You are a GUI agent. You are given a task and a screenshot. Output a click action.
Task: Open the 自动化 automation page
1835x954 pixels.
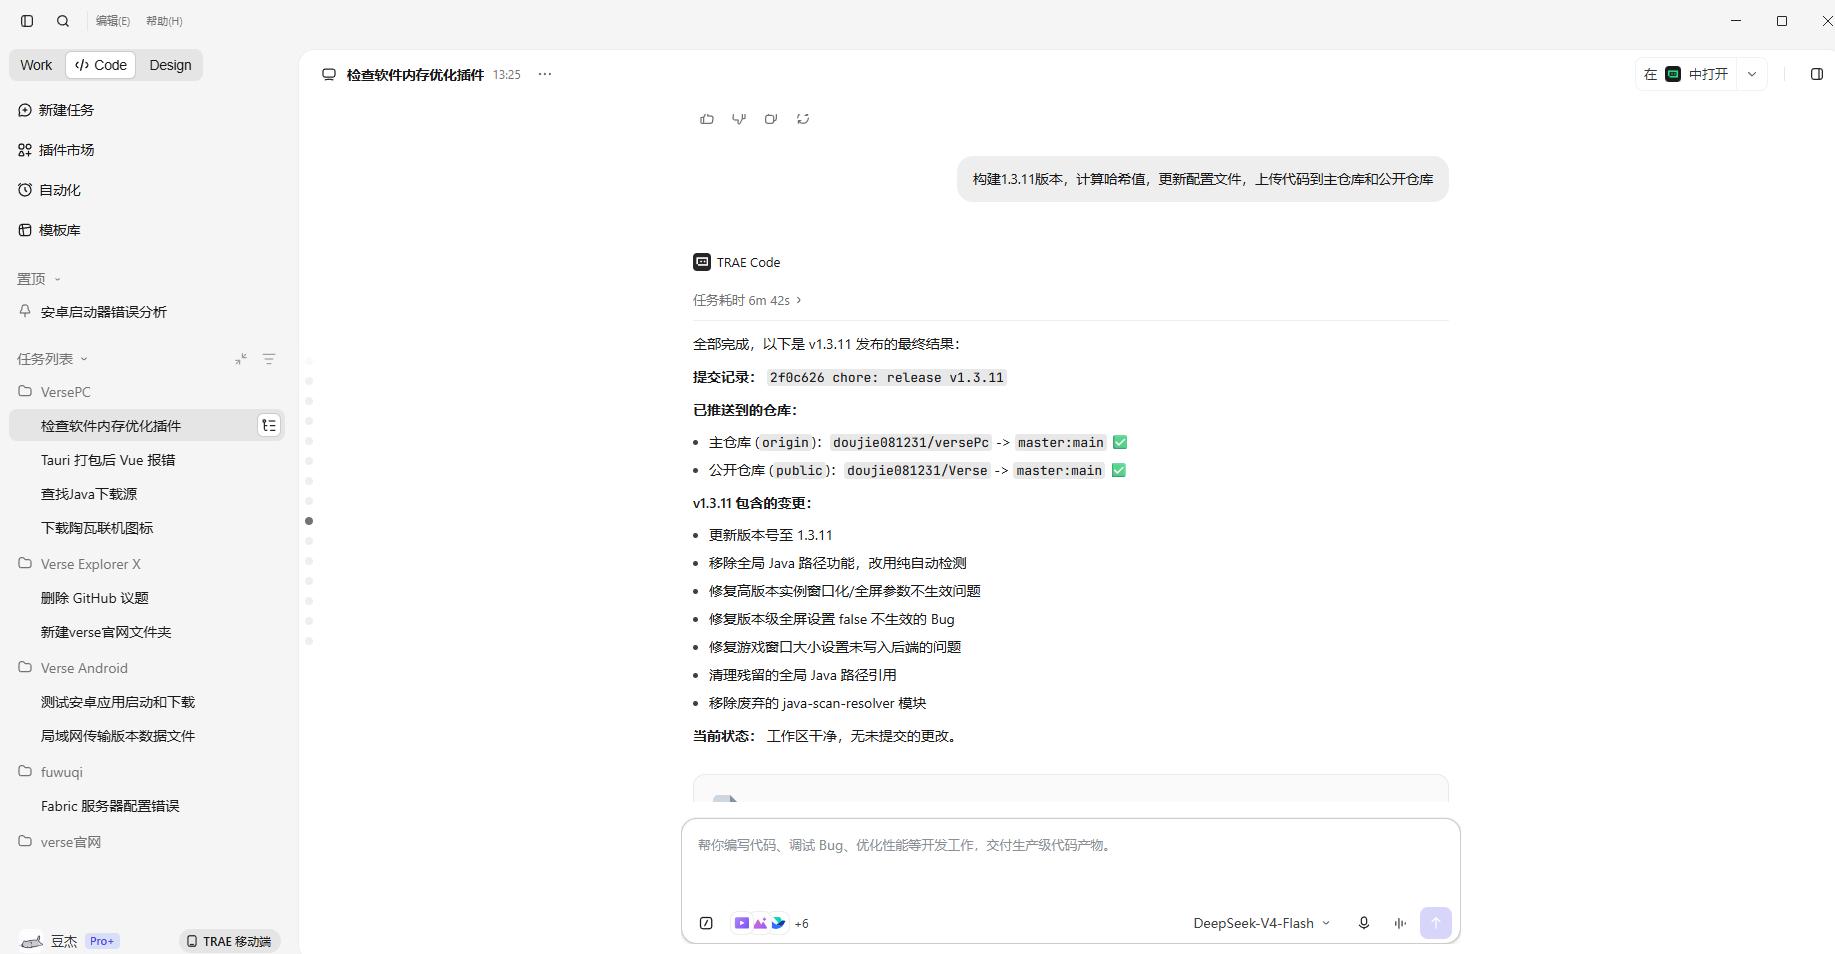point(50,190)
